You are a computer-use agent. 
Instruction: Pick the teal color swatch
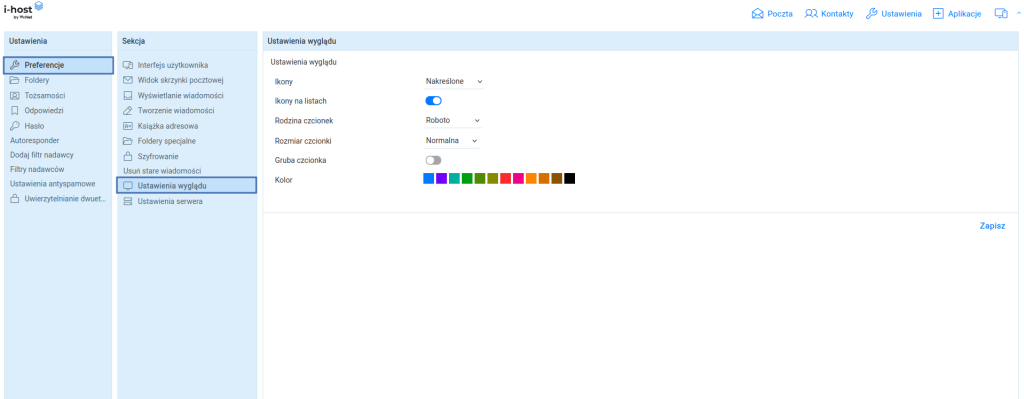[x=455, y=178]
